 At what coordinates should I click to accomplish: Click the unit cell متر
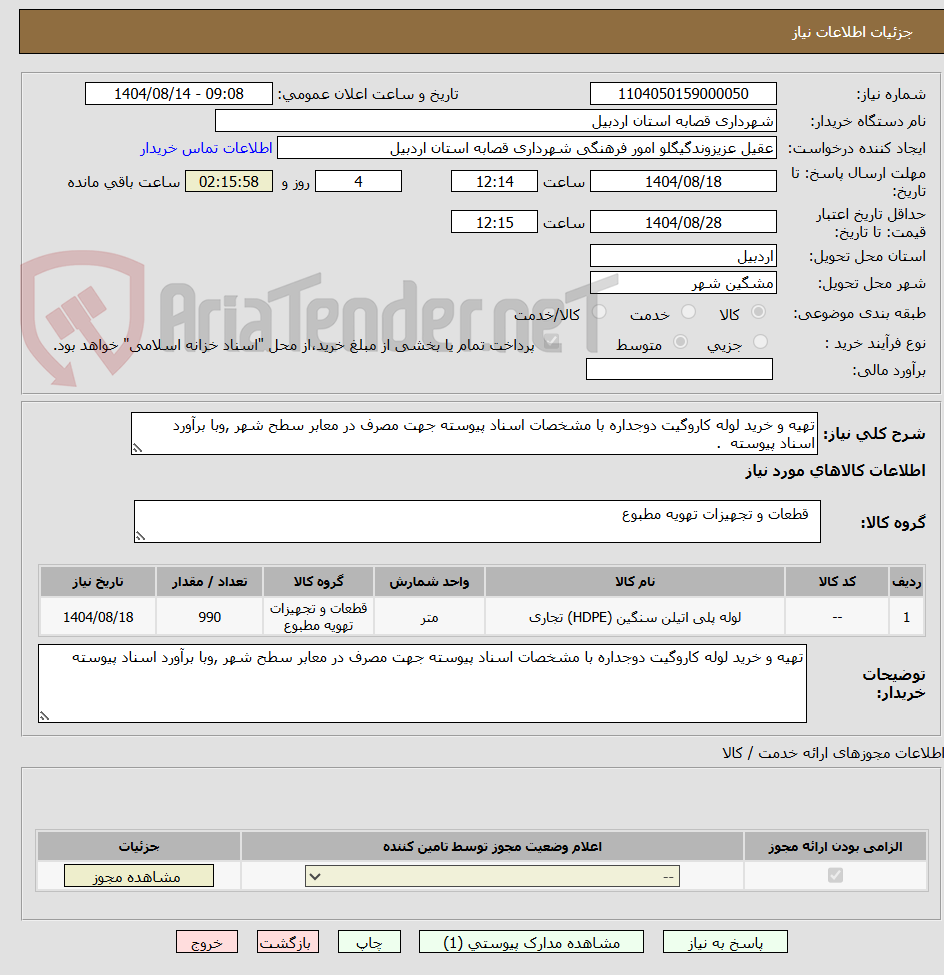(429, 617)
